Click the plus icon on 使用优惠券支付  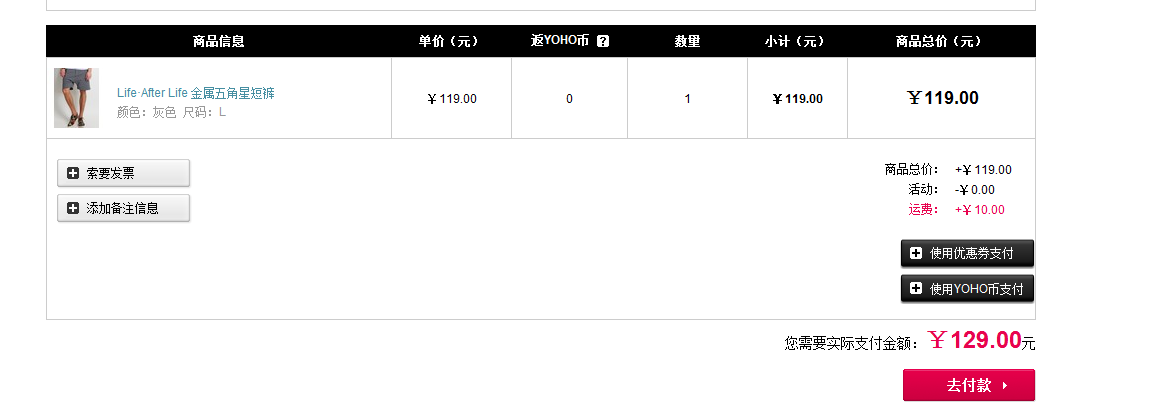tap(916, 253)
